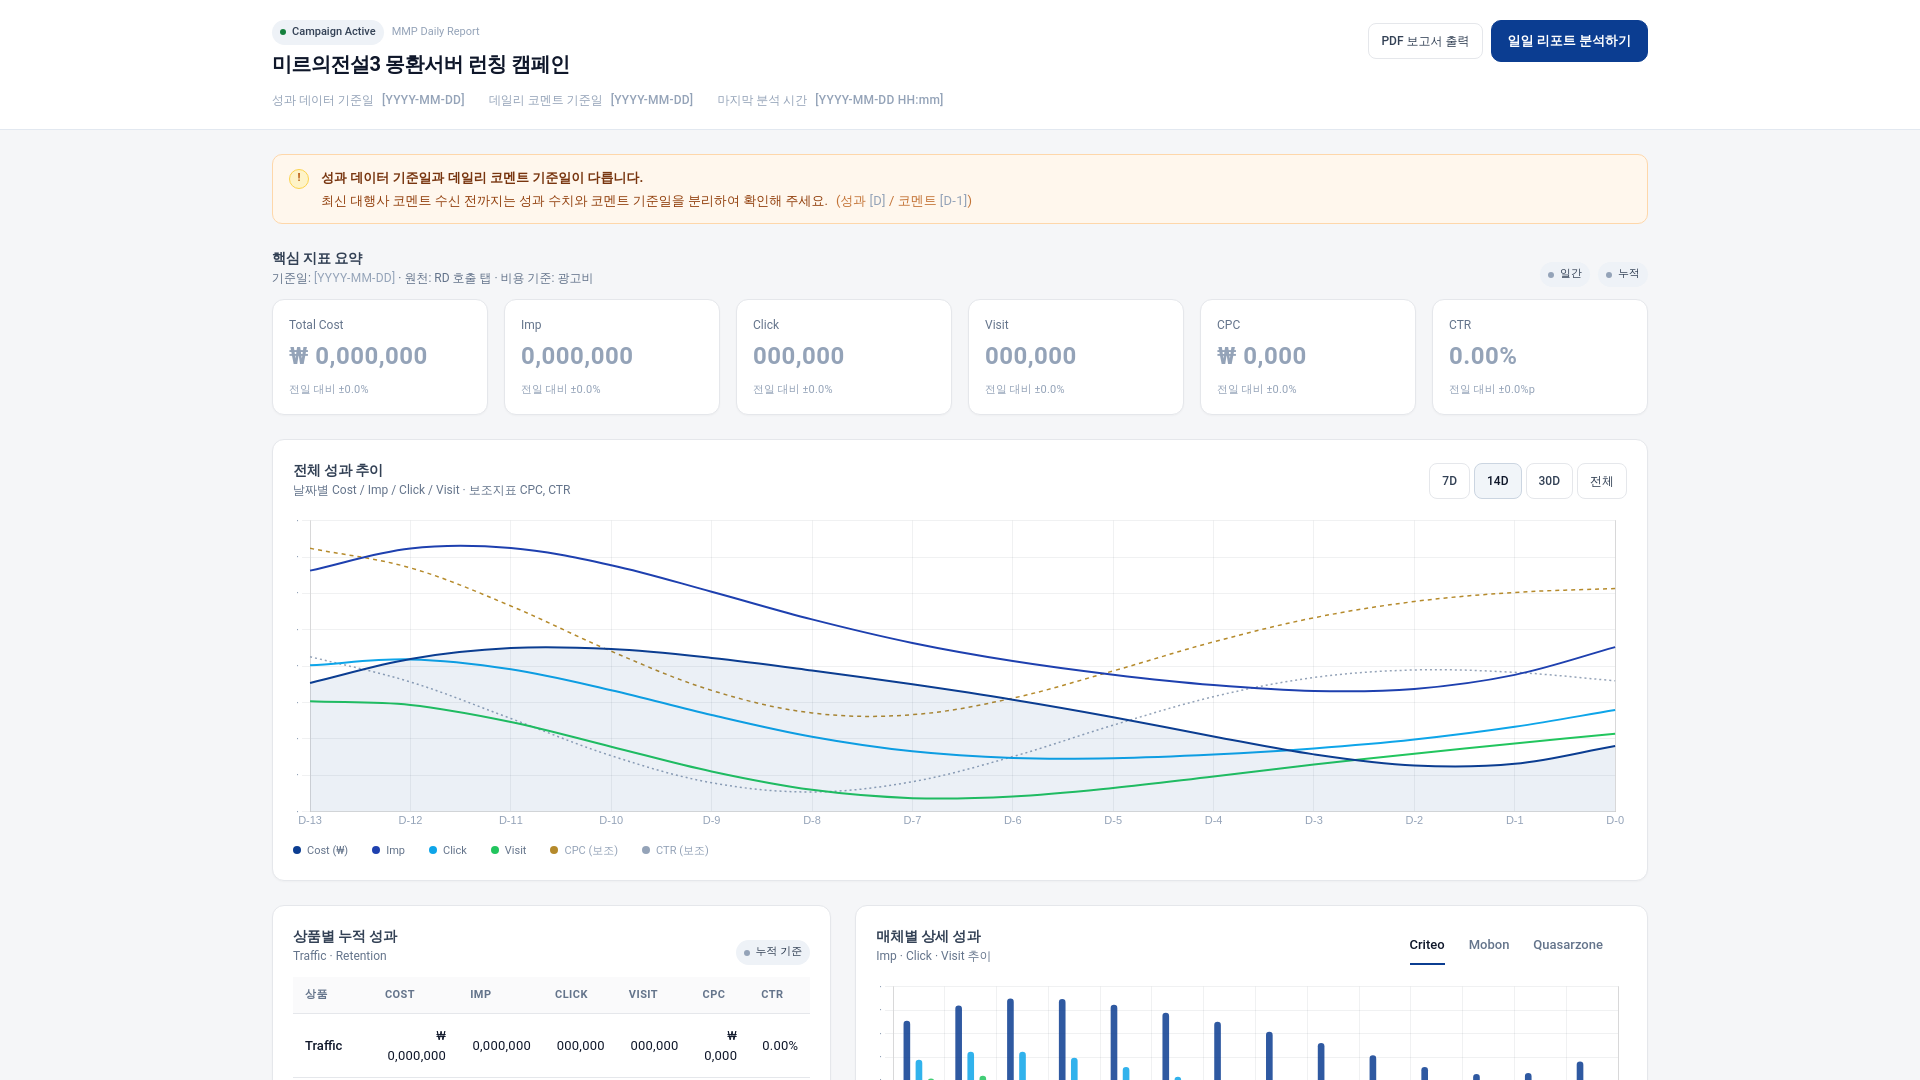Toggle the Imp legend entry
Image resolution: width=1920 pixels, height=1080 pixels.
click(x=388, y=850)
